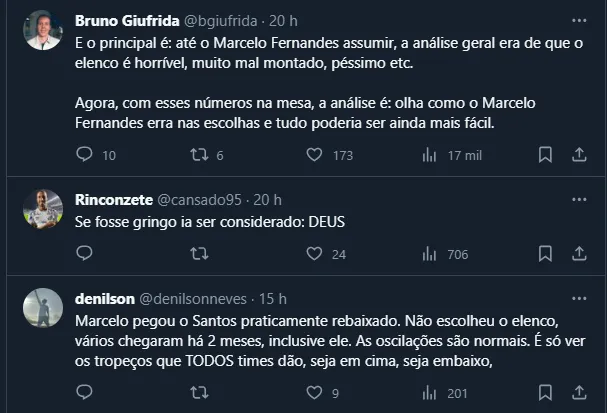Click denilson's profile avatar
The width and height of the screenshot is (607, 413).
pos(43,308)
